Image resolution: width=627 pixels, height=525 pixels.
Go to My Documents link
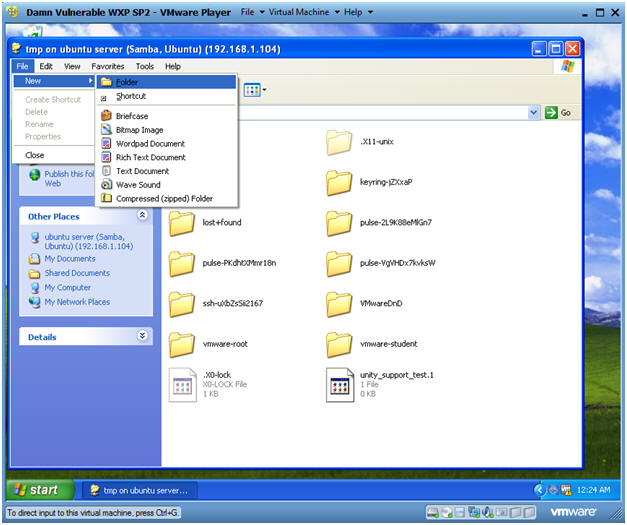pyautogui.click(x=70, y=259)
